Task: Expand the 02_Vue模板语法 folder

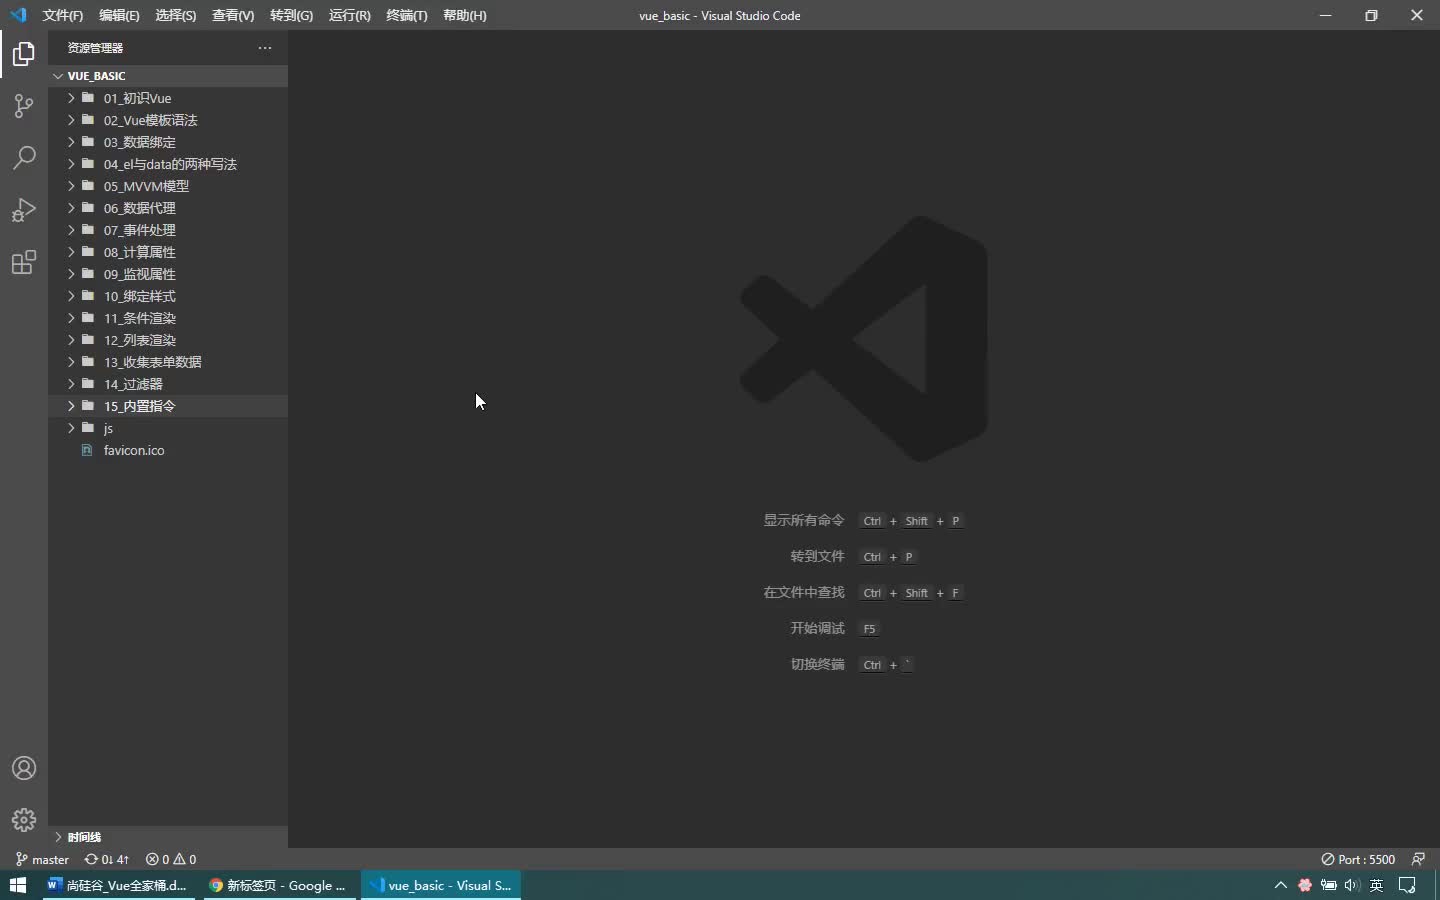Action: [168, 120]
